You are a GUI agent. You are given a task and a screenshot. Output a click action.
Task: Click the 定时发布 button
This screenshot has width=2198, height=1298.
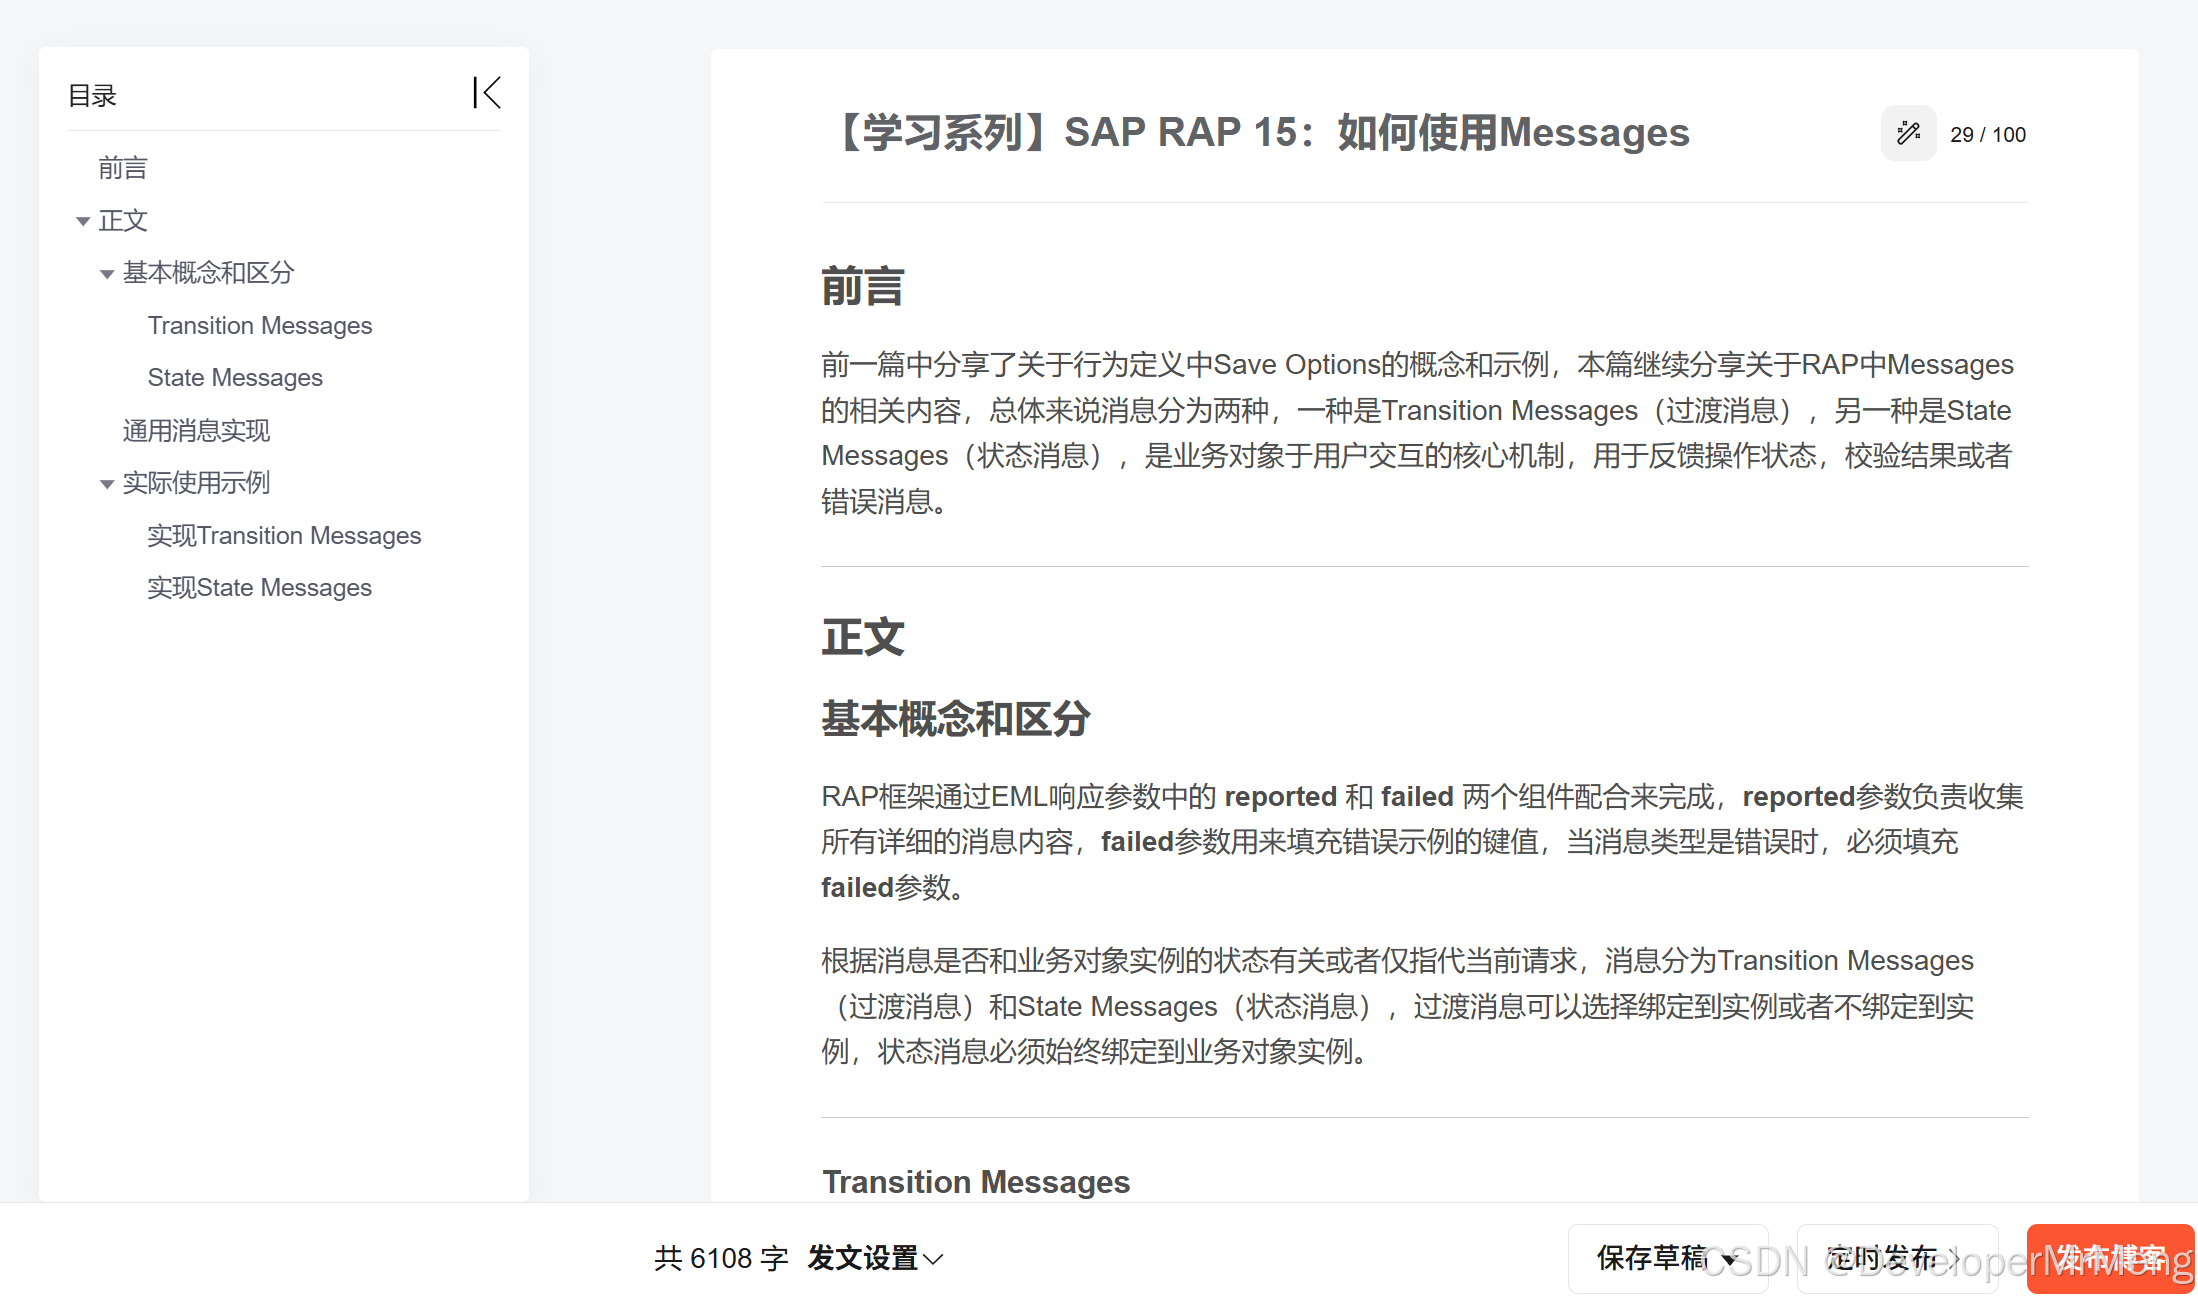pos(1895,1258)
